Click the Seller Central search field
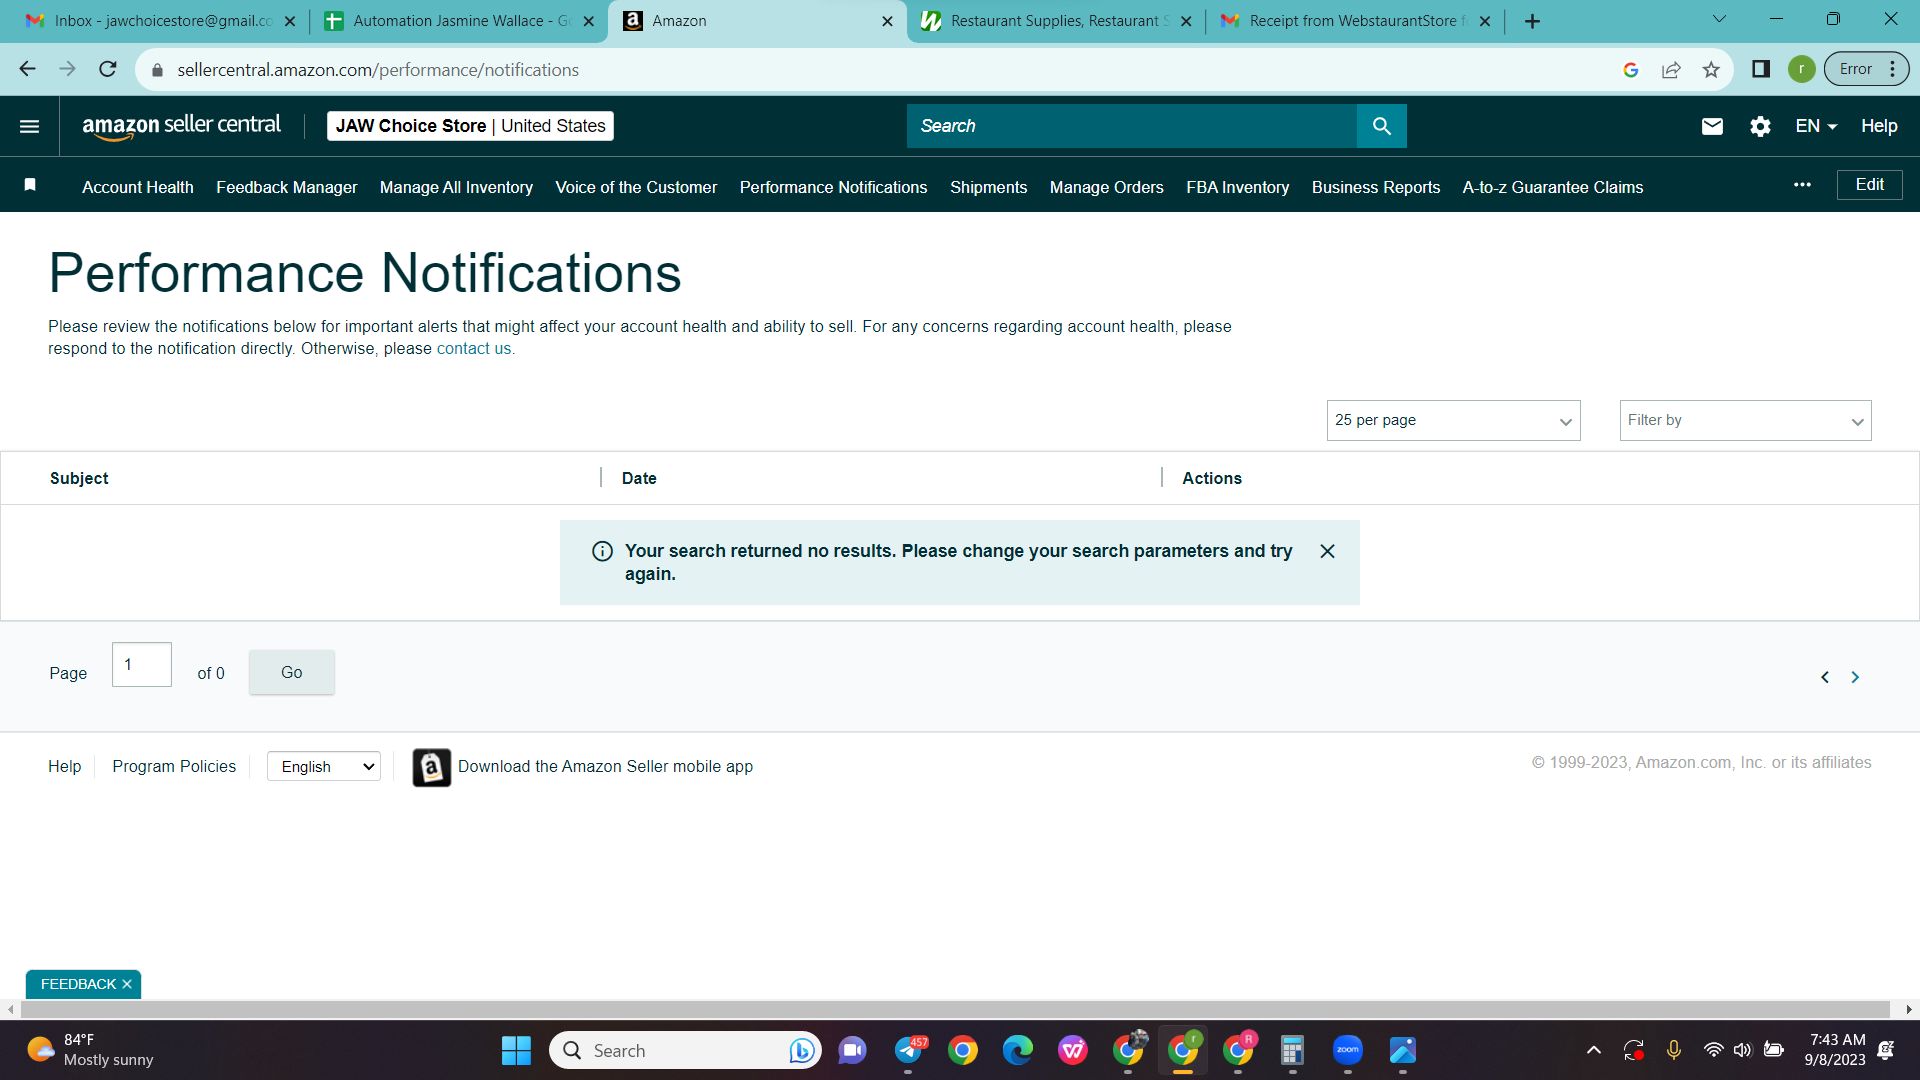Screen dimensions: 1920x1080 coord(1132,126)
